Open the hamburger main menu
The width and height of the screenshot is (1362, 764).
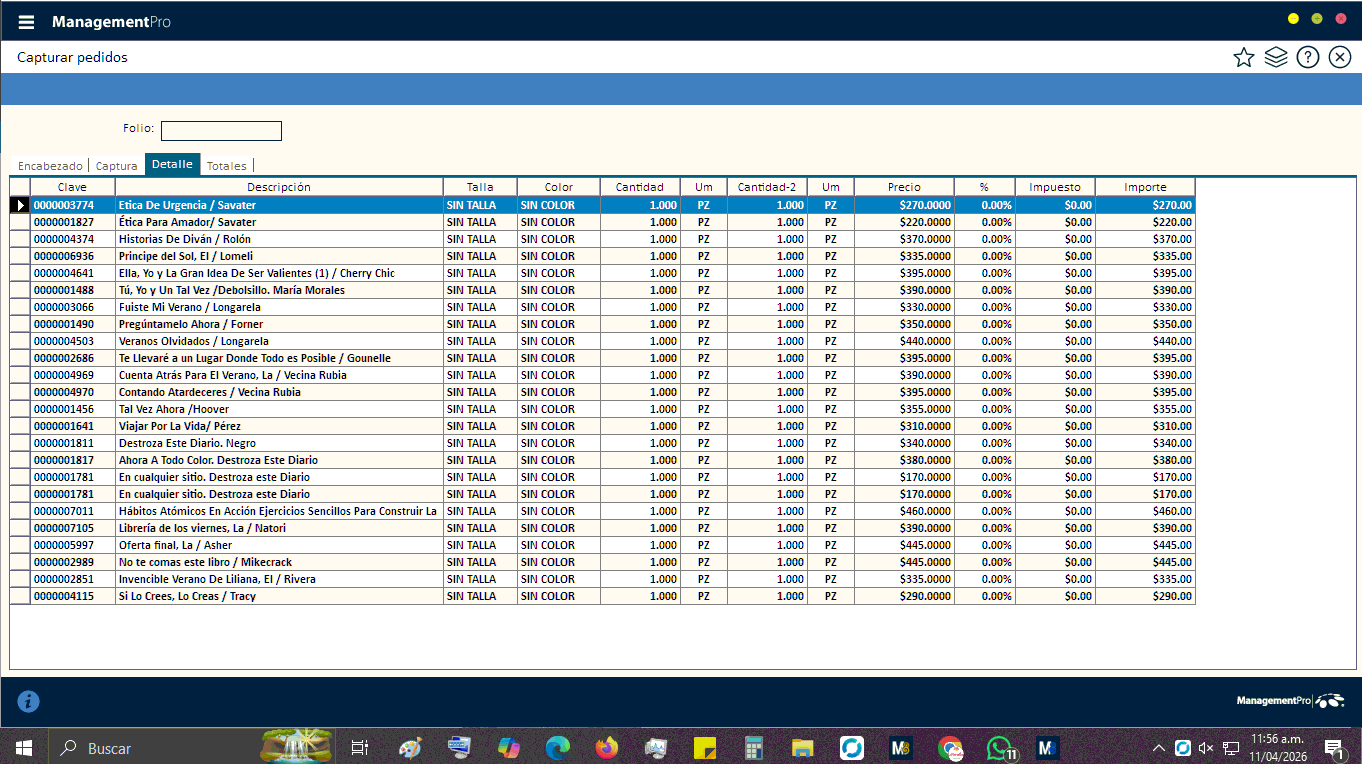click(x=26, y=22)
